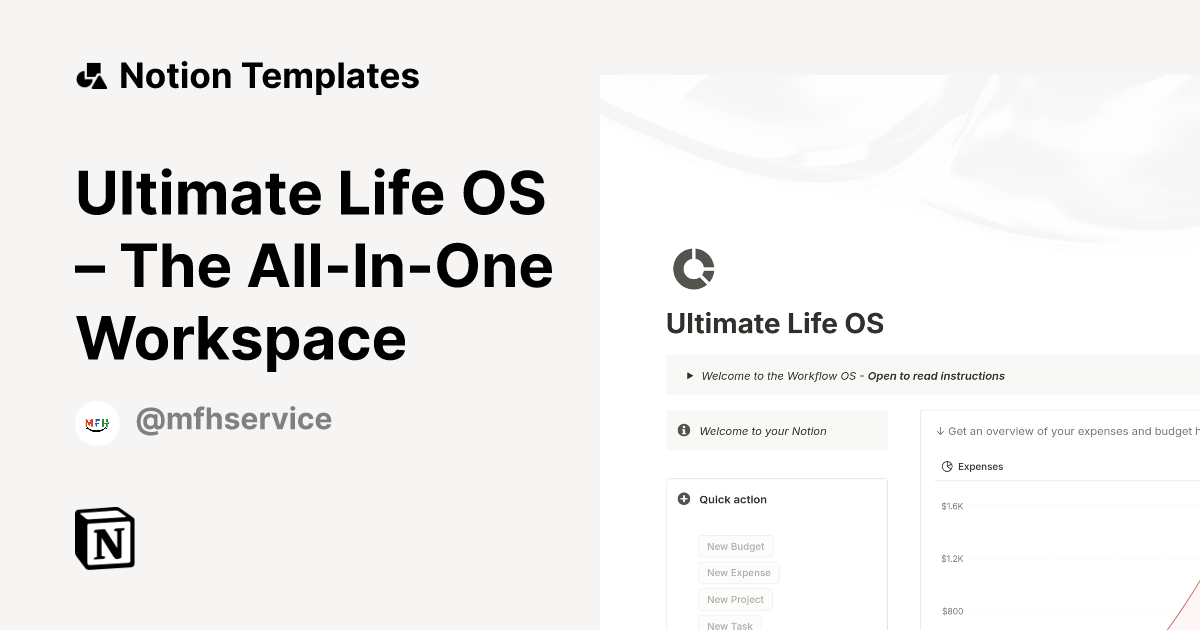Screen dimensions: 1200x630
Task: Click the MFH avatar beside @mfhservice
Action: pos(97,422)
